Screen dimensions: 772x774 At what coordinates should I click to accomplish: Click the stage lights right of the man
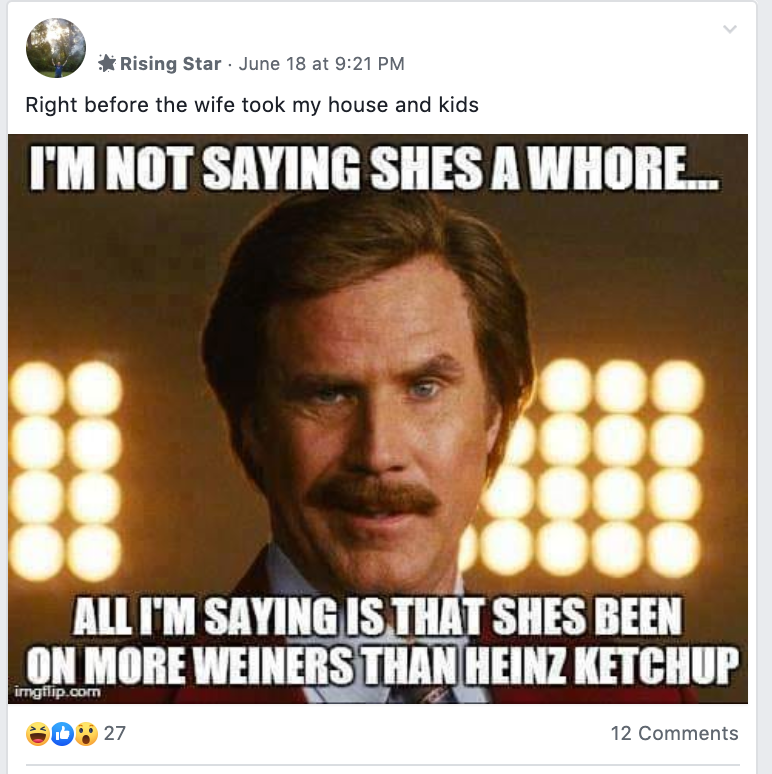tap(587, 469)
